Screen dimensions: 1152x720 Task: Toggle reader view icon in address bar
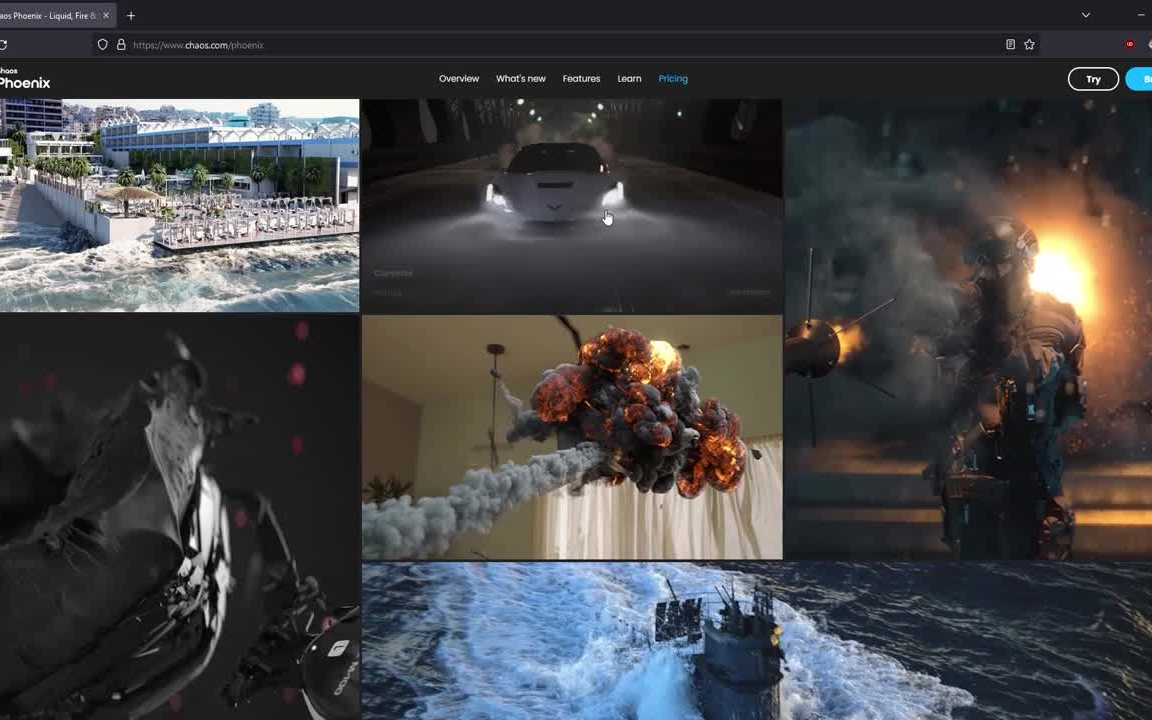[1010, 45]
